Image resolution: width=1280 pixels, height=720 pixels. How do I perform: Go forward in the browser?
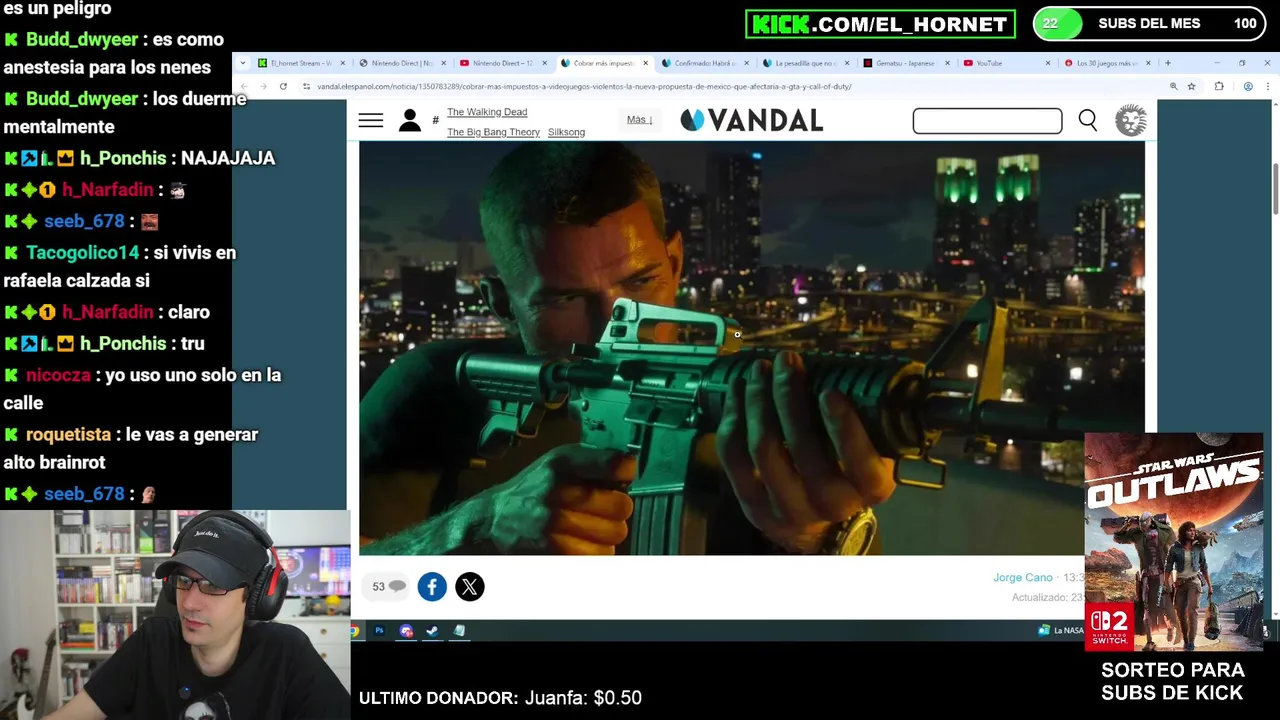click(263, 86)
